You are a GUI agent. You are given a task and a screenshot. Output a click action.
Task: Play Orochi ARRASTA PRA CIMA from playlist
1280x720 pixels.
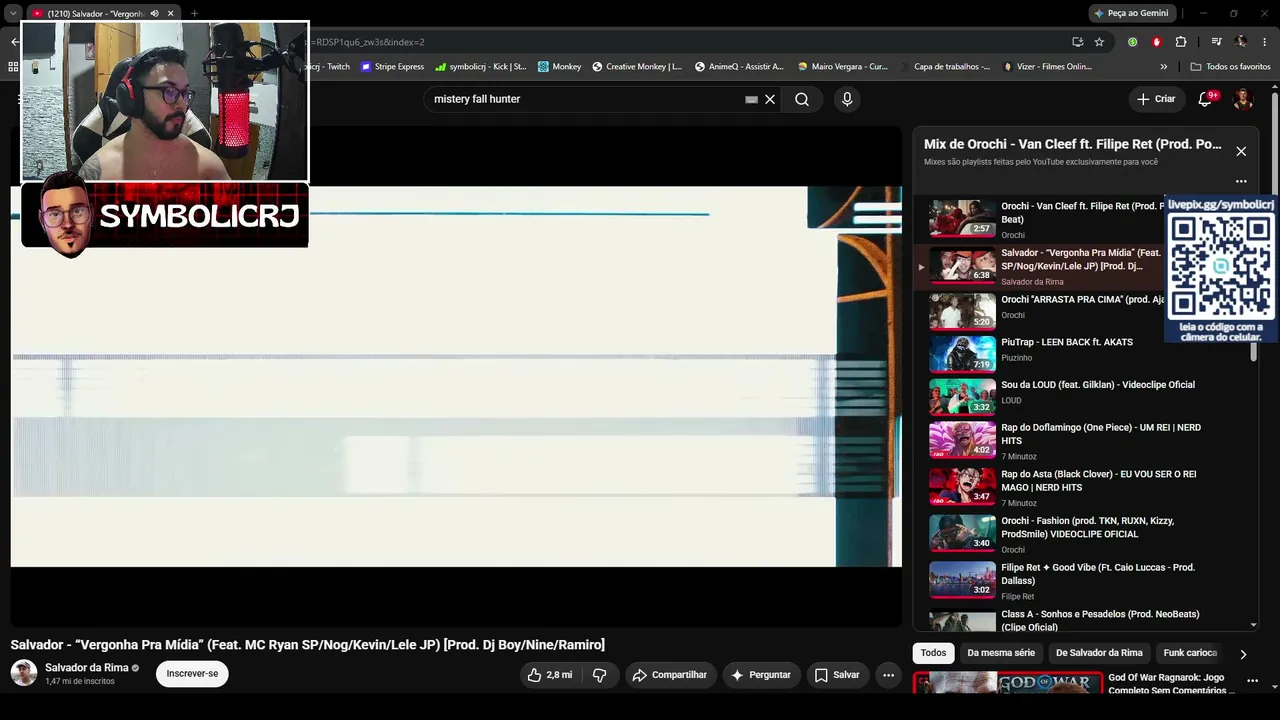962,312
